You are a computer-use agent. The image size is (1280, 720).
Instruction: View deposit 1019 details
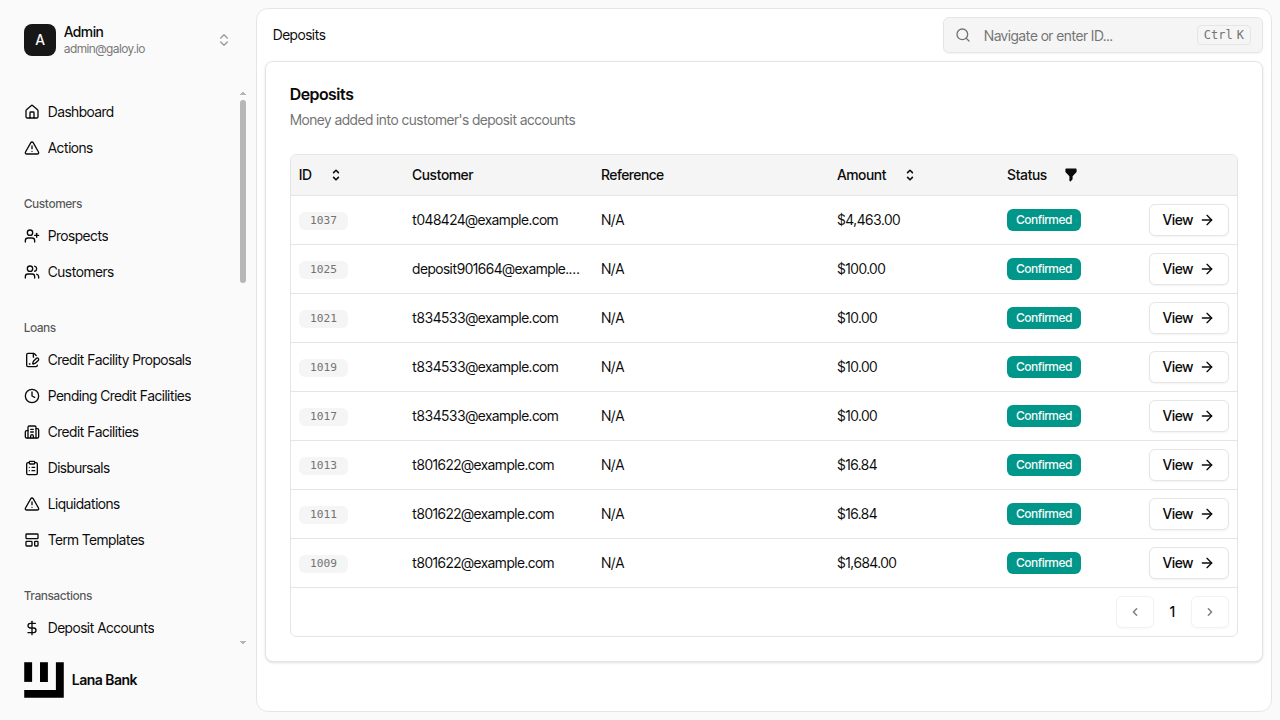(x=1188, y=367)
